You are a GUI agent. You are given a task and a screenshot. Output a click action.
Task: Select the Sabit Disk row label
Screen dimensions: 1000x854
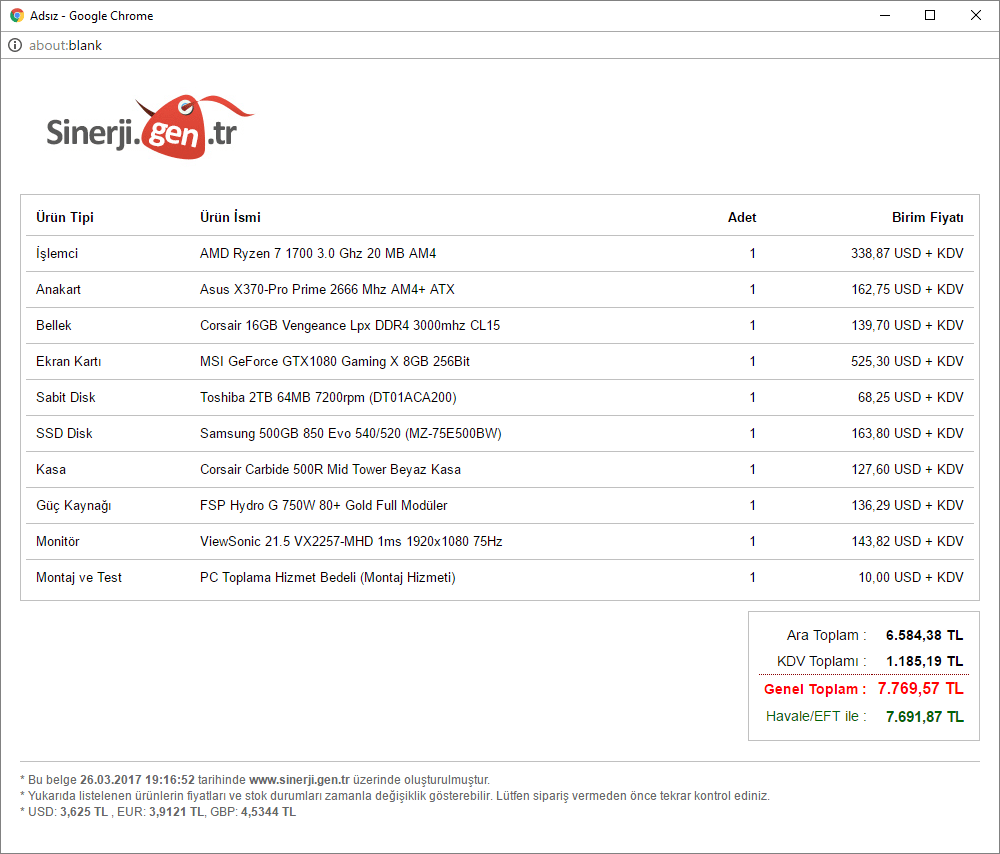tap(65, 397)
